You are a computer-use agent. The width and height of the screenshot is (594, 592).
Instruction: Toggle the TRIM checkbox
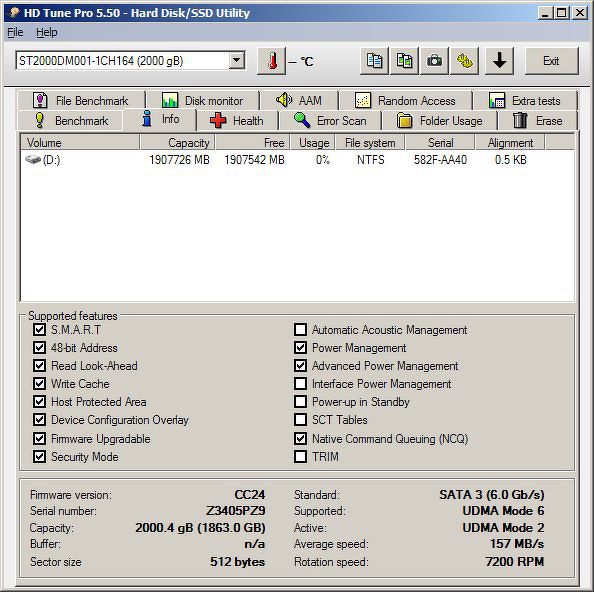[x=300, y=456]
